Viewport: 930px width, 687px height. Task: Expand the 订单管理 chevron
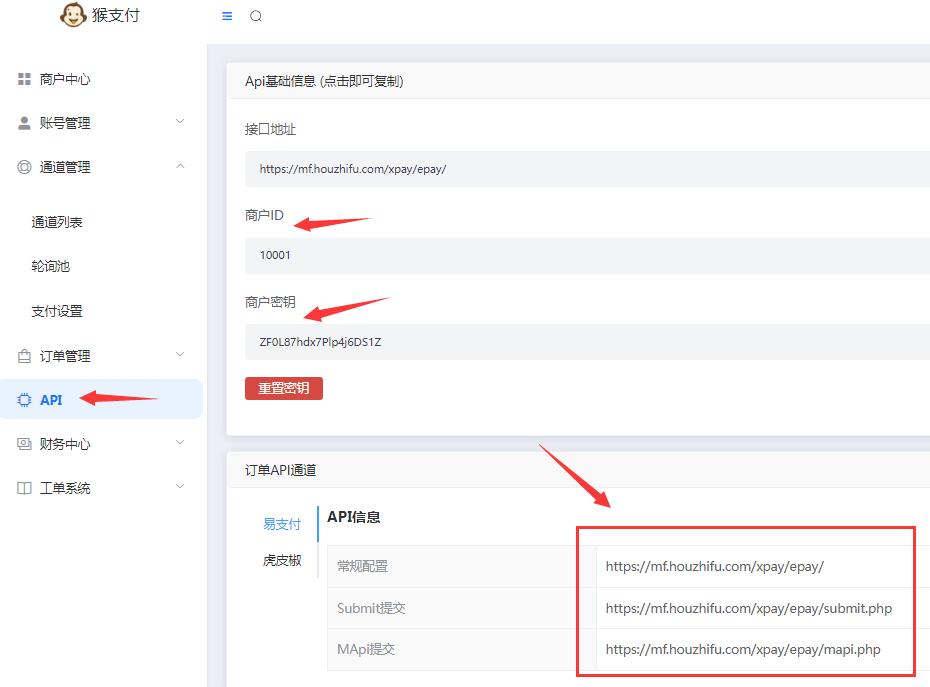pyautogui.click(x=180, y=355)
